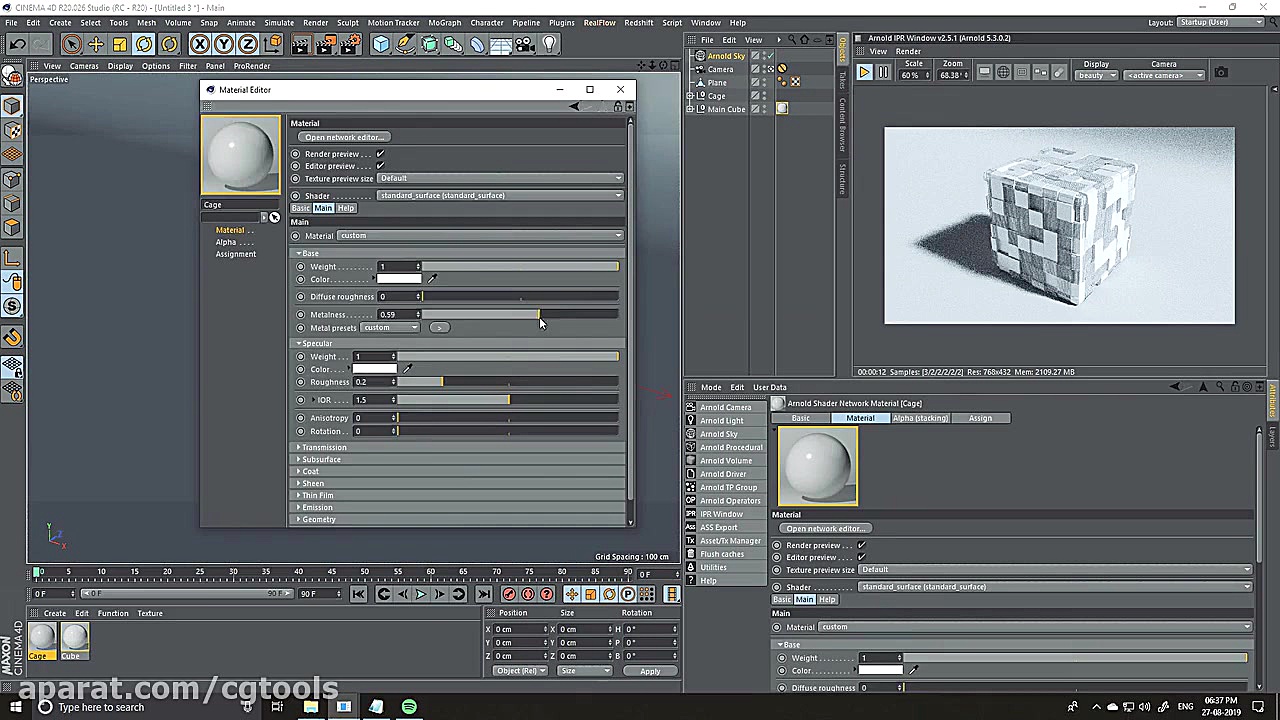1280x720 pixels.
Task: Switch to Alpha tab in Material Editor sidebar
Action: point(227,242)
